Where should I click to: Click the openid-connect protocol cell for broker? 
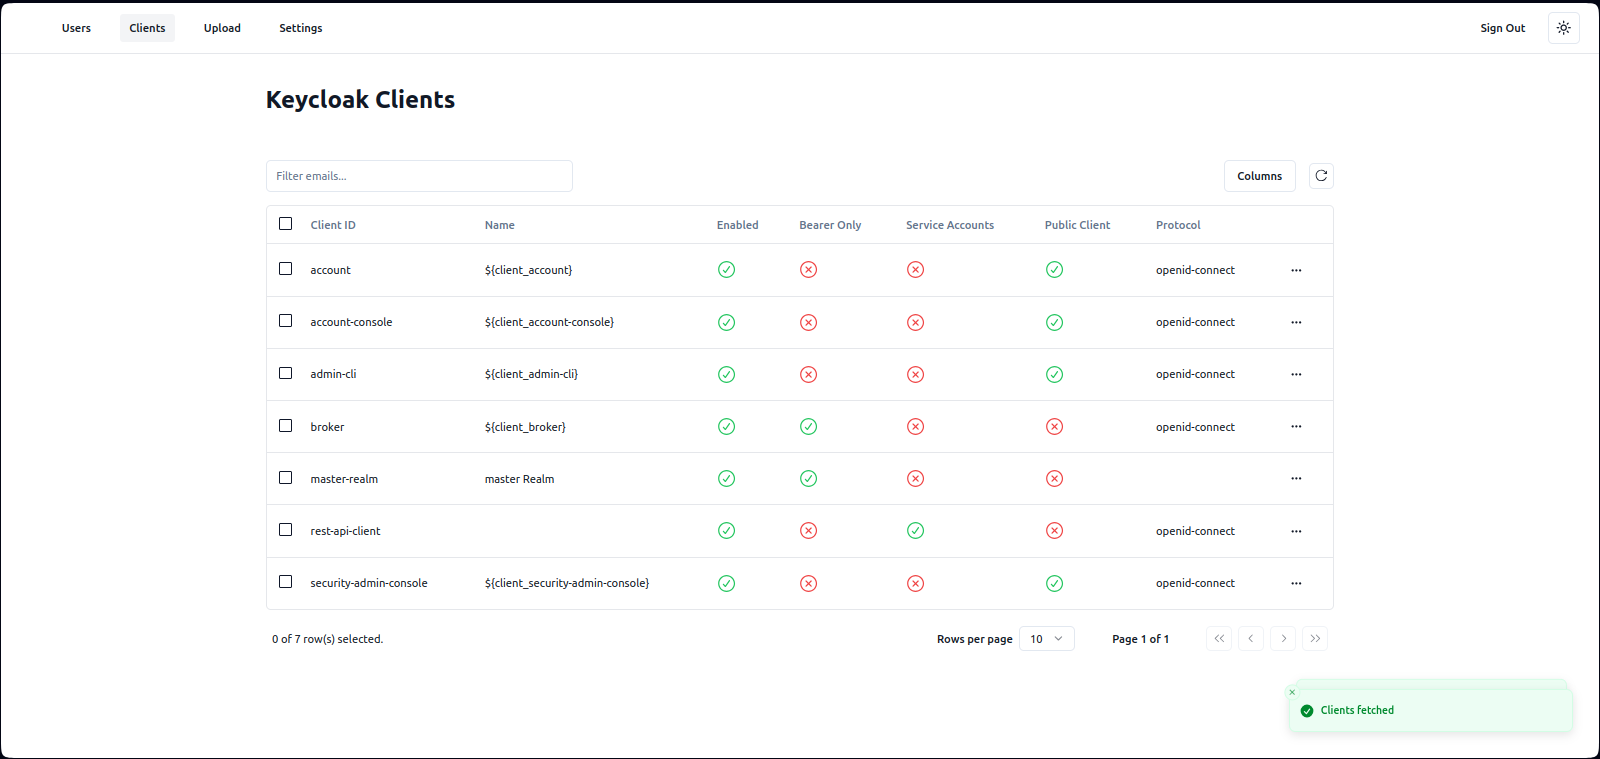click(1195, 427)
